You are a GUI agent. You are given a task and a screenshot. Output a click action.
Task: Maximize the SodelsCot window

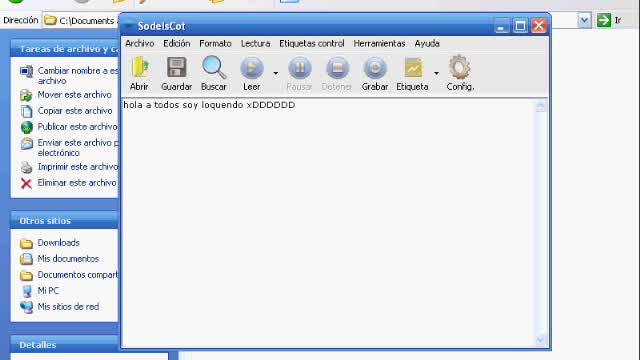click(x=520, y=26)
